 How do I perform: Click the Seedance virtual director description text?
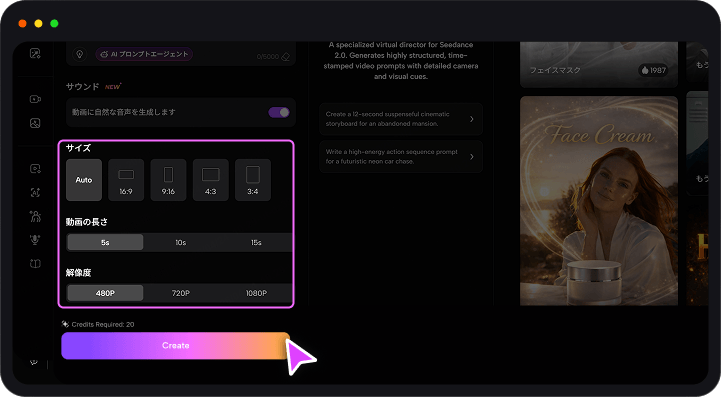coord(401,61)
